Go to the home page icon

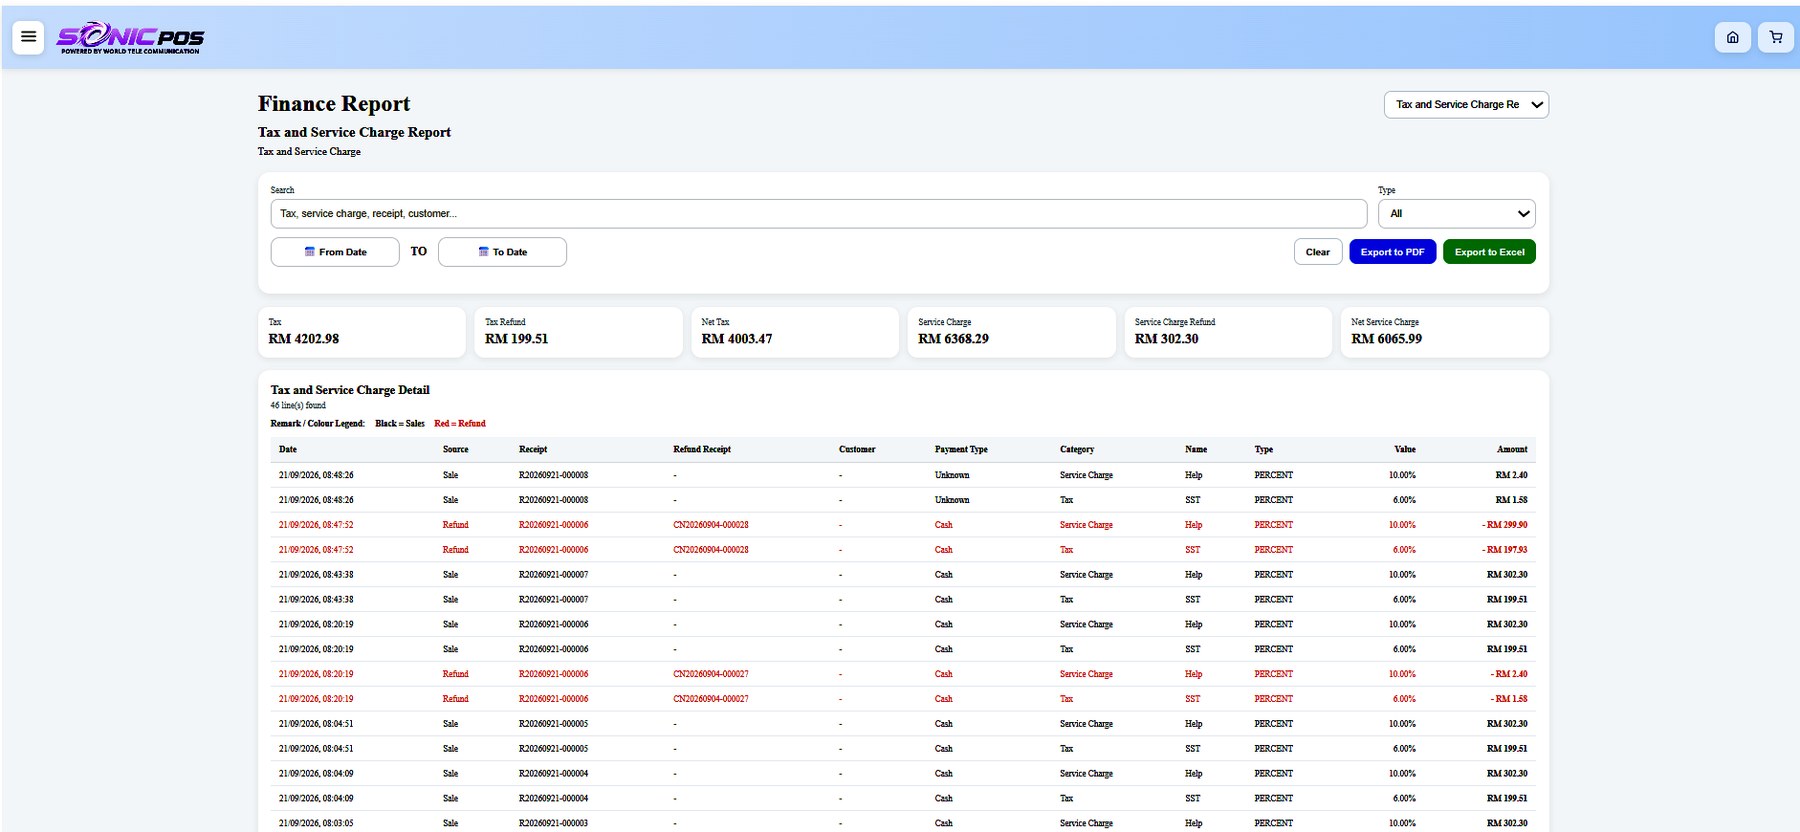click(1732, 37)
